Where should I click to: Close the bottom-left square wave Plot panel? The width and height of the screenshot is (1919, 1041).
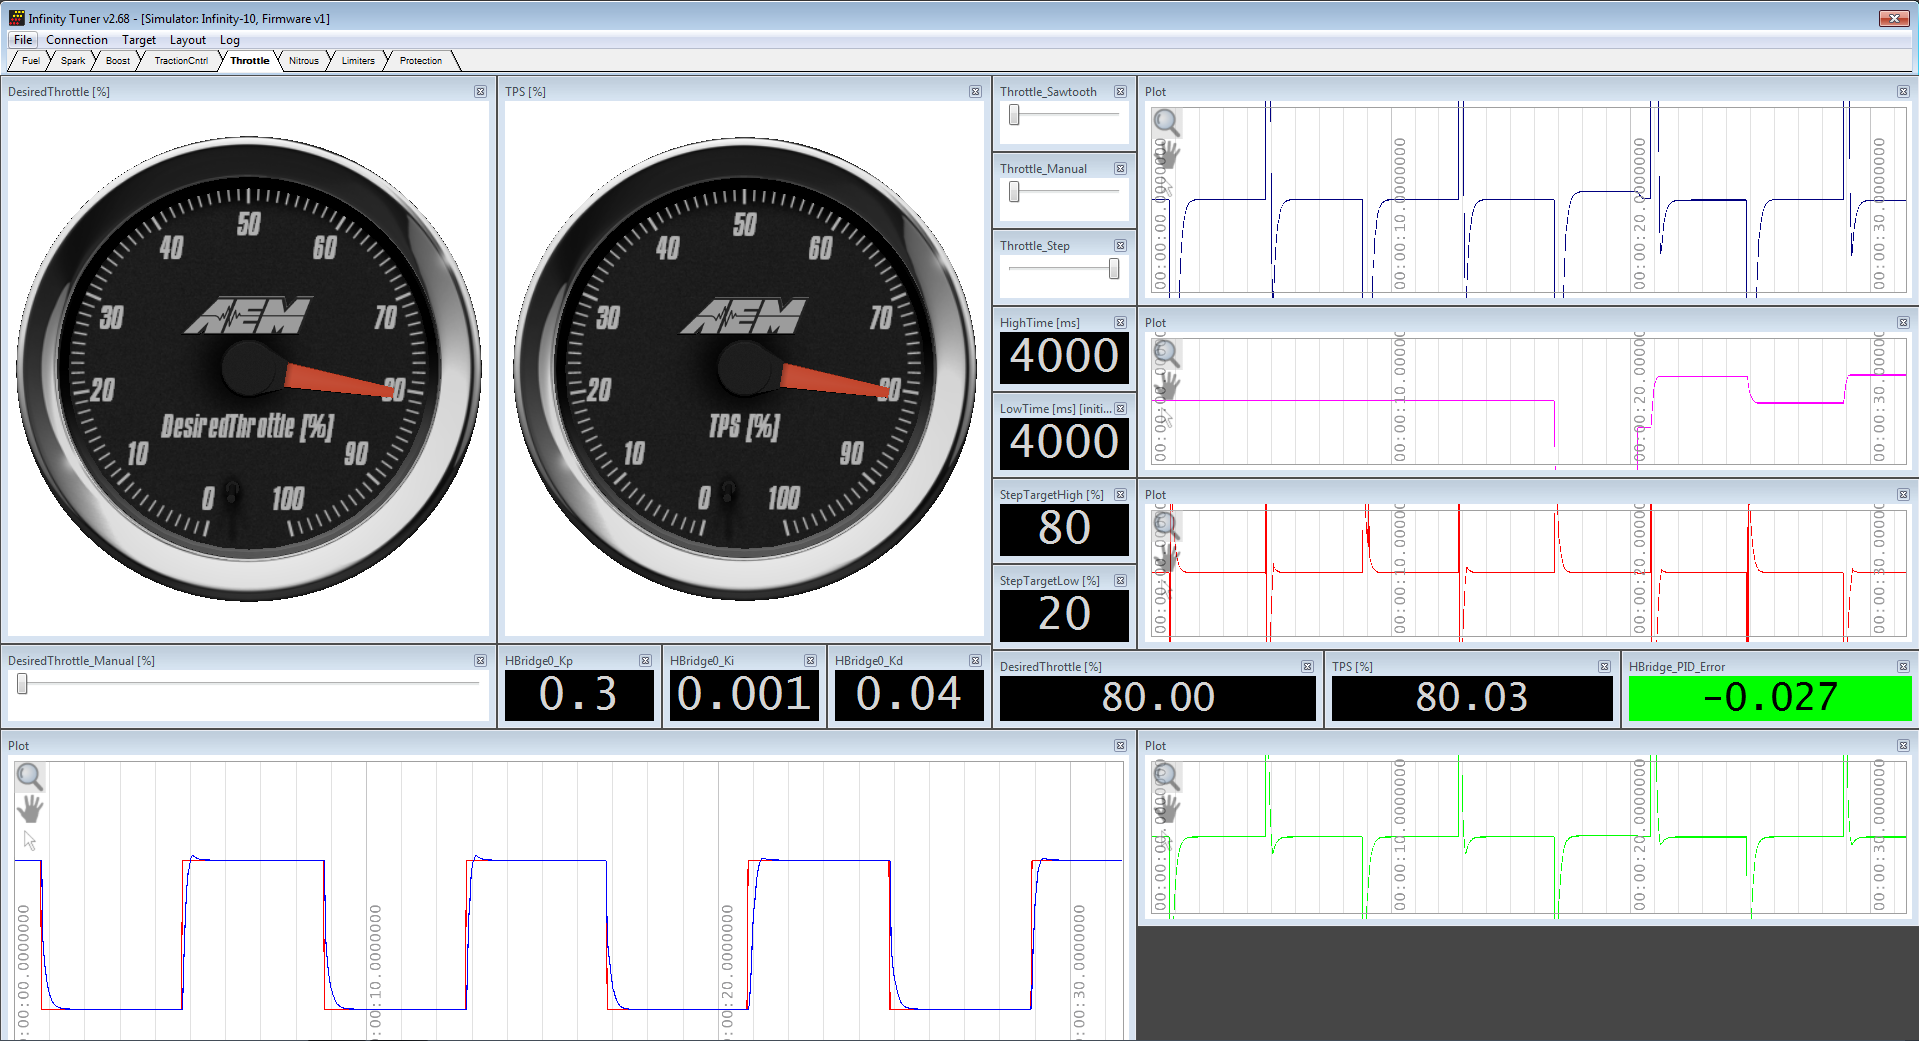[1120, 745]
